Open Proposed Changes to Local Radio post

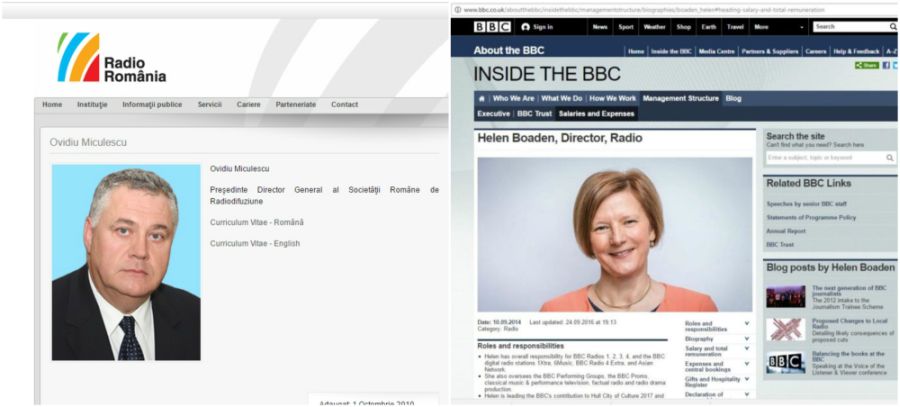pos(849,324)
